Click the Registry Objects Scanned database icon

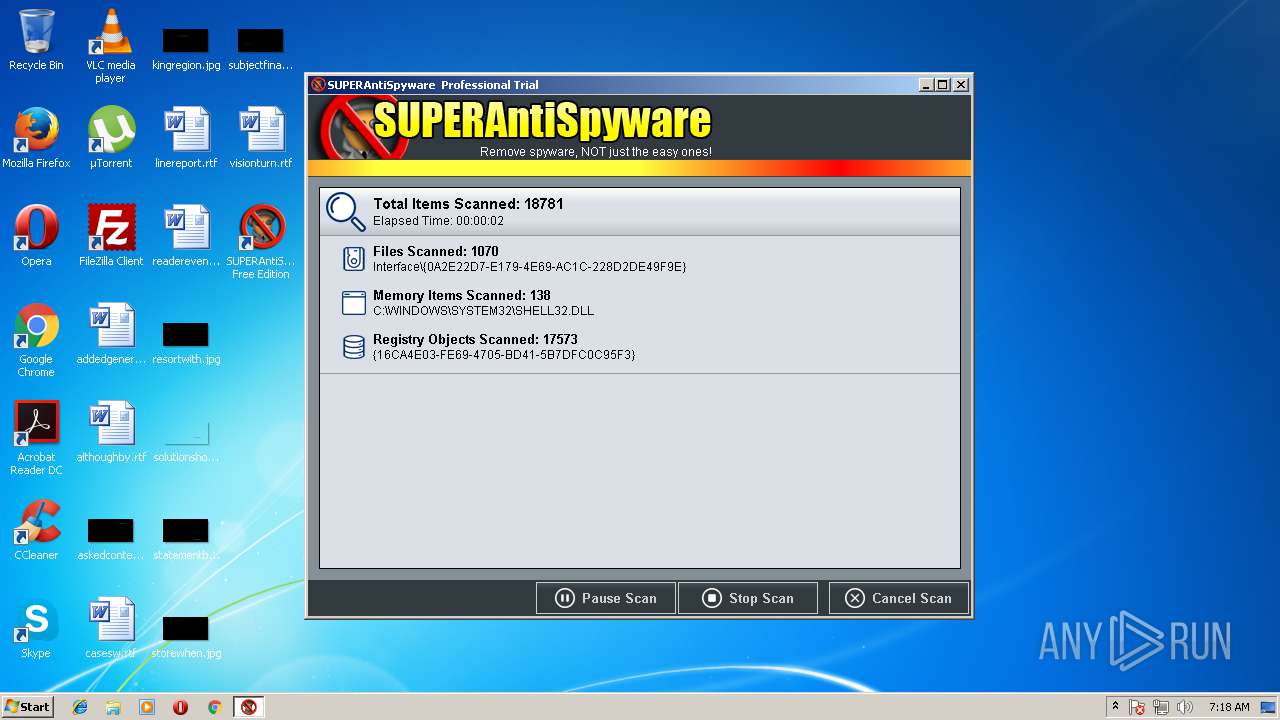(x=353, y=347)
